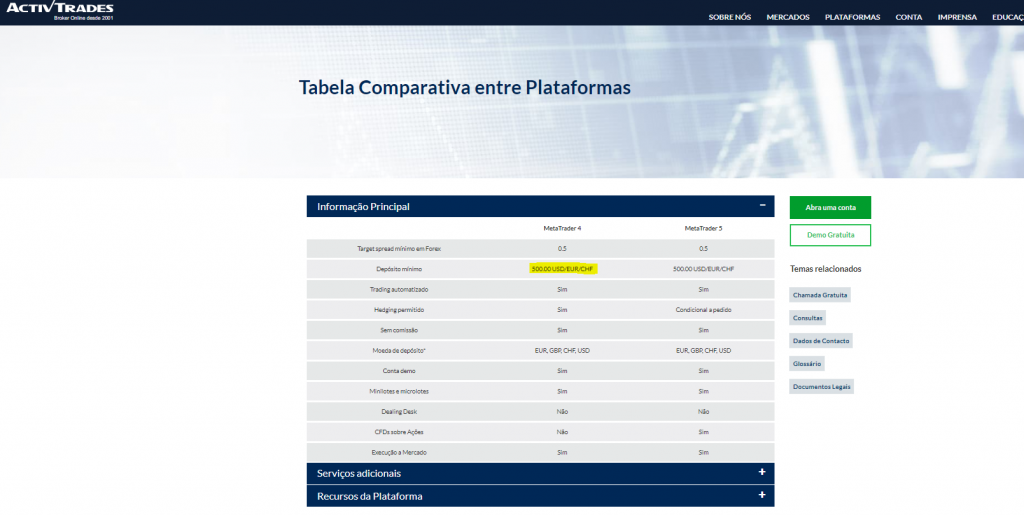Click the Dealing Desk row label

pos(398,412)
